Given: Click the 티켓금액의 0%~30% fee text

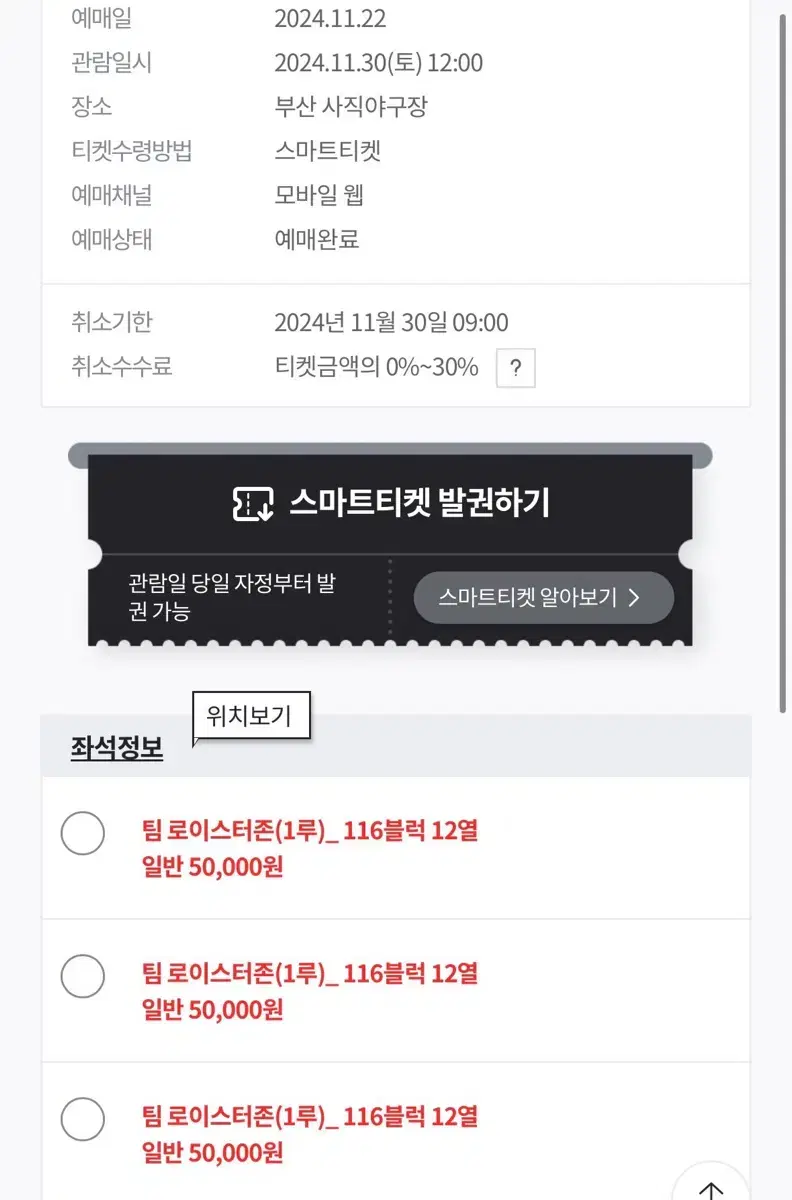Looking at the screenshot, I should [x=376, y=367].
